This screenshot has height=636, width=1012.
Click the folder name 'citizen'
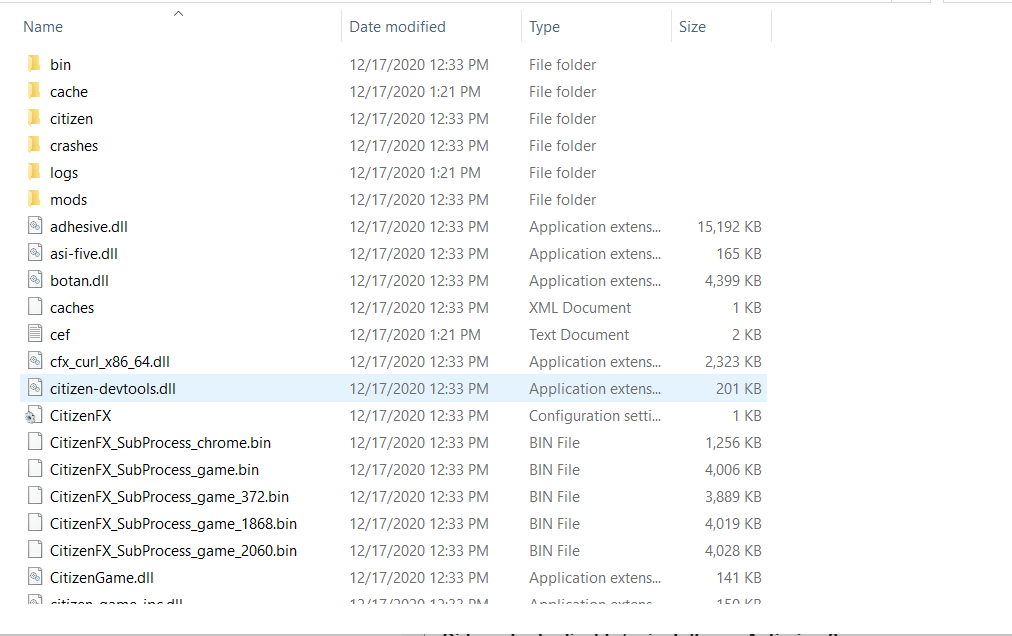click(72, 119)
